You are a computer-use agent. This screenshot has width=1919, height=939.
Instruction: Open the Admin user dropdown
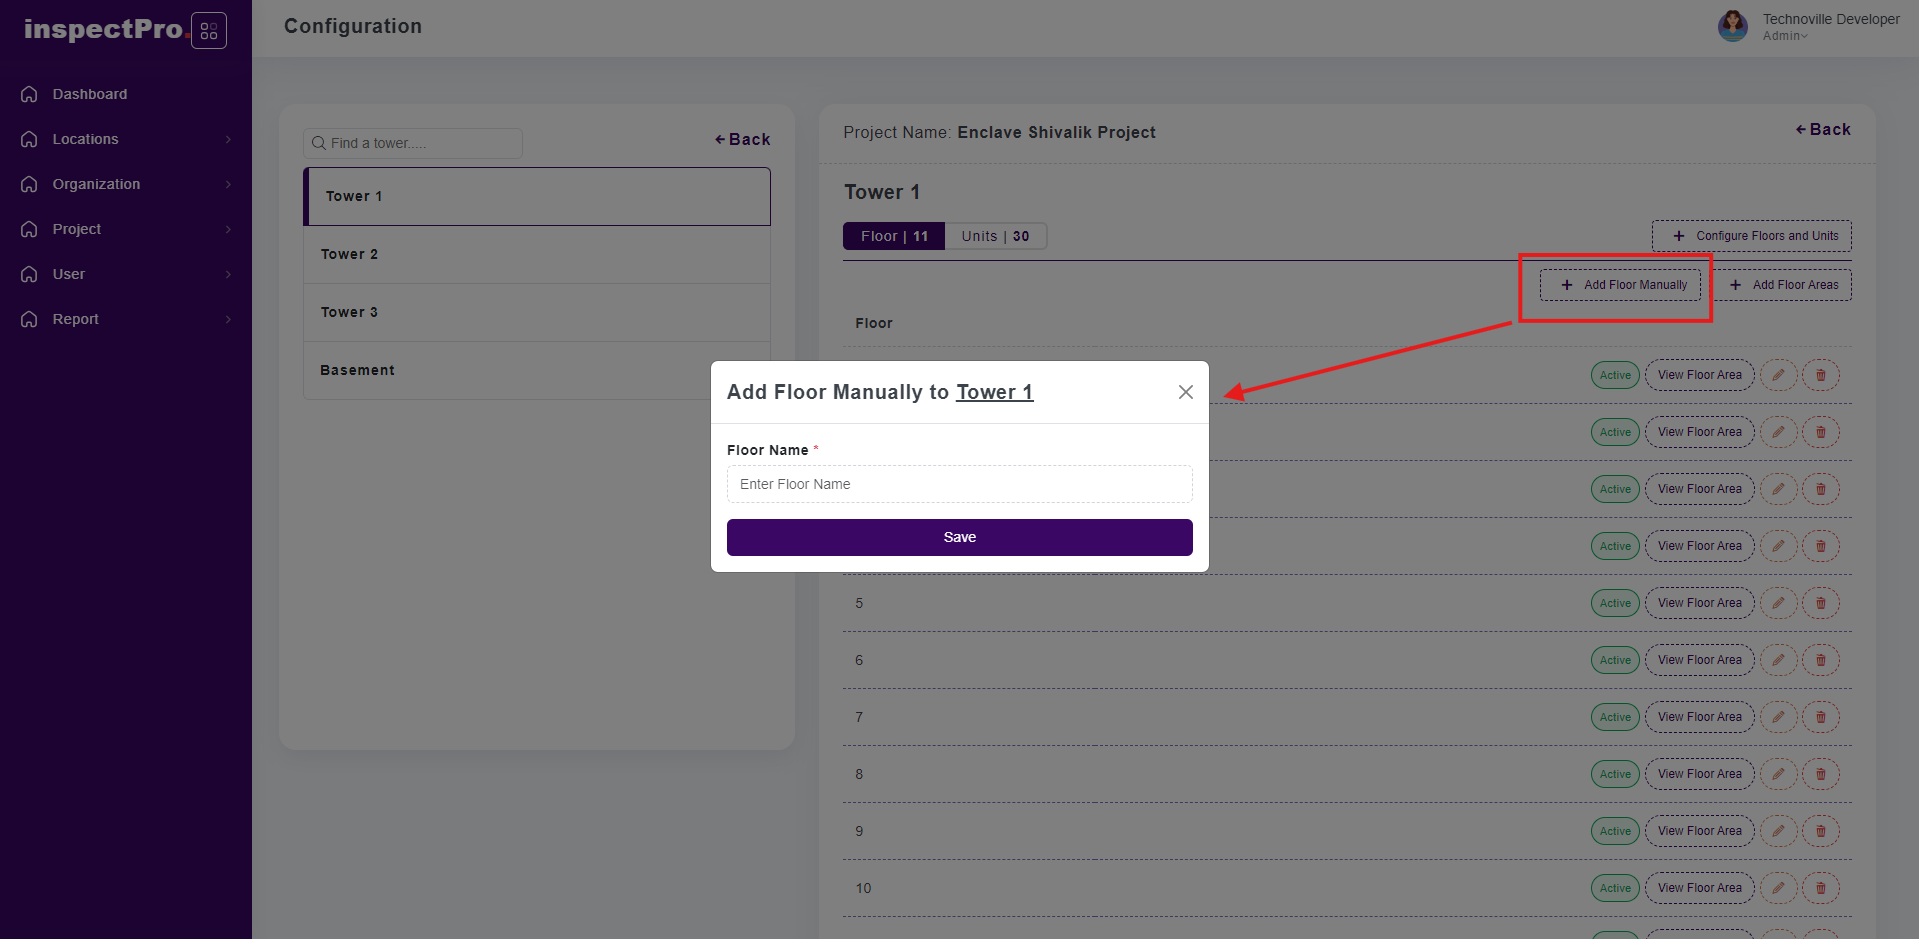coord(1785,36)
